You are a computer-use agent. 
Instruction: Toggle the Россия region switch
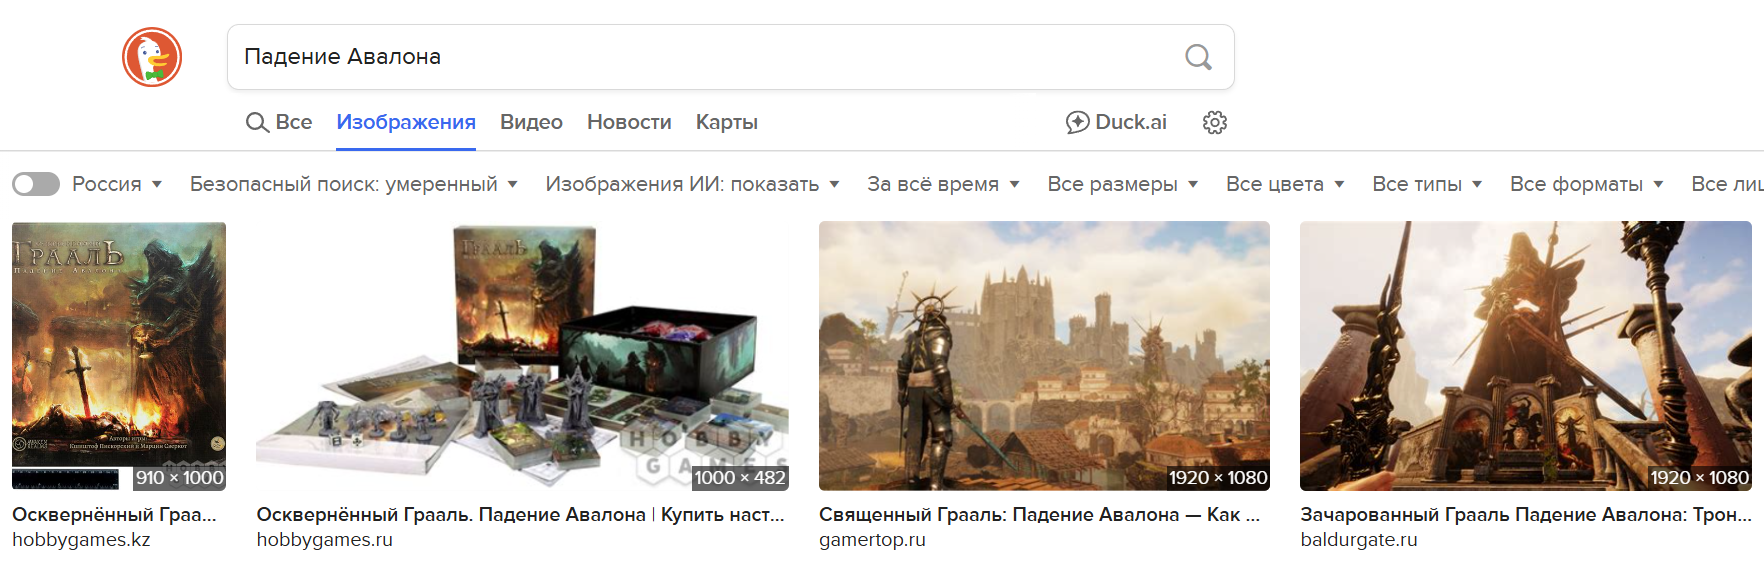(36, 184)
